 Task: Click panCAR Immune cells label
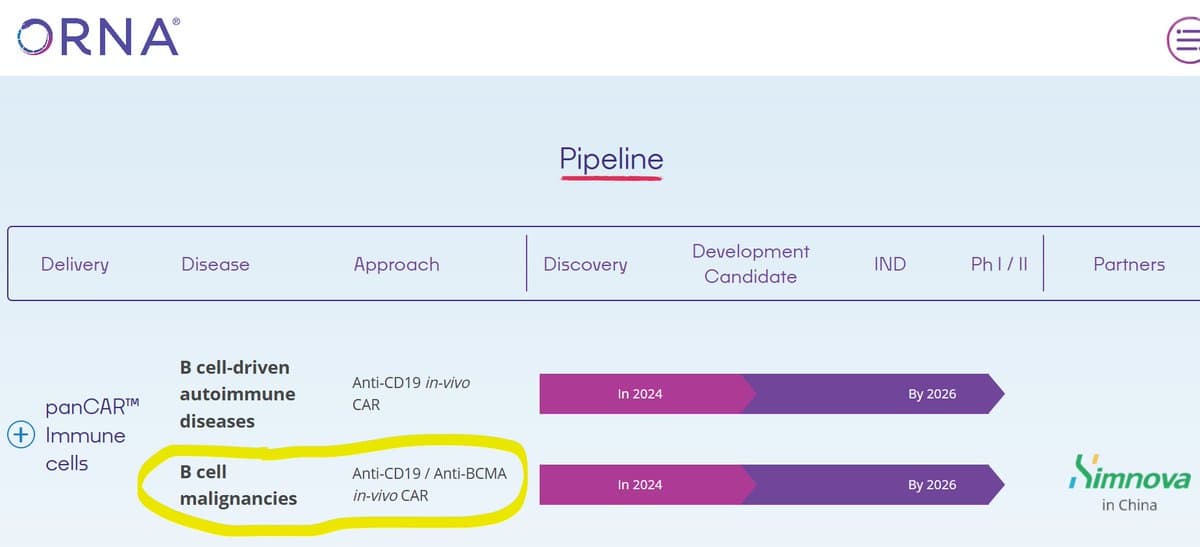tap(86, 435)
